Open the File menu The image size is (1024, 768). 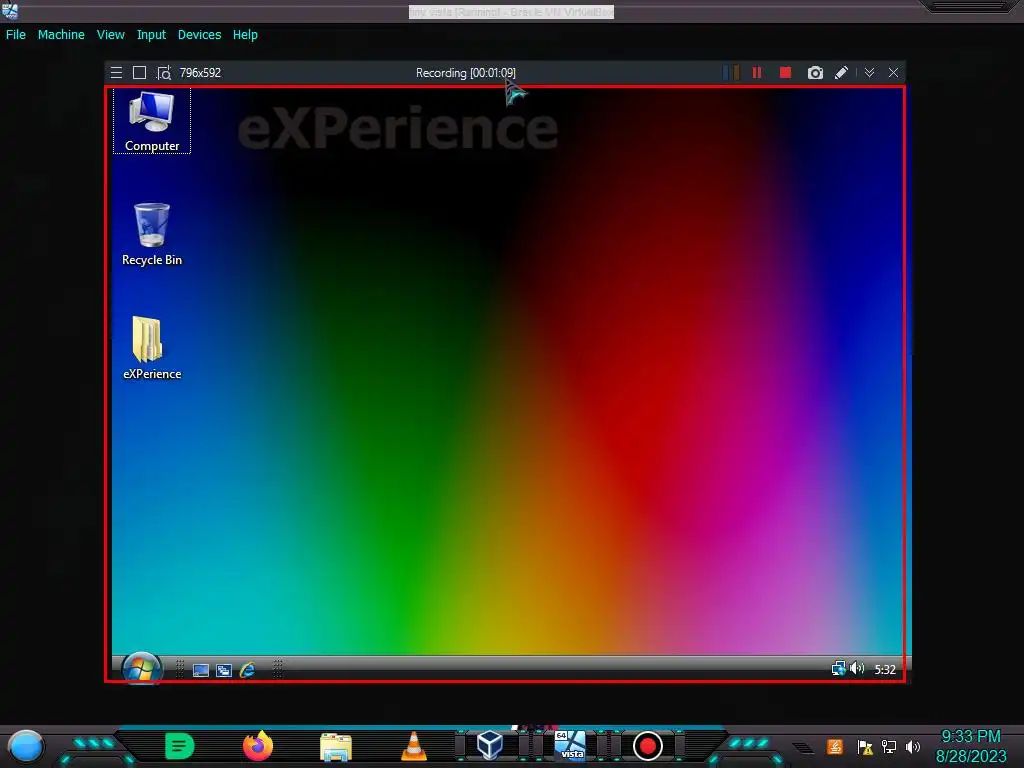[16, 35]
